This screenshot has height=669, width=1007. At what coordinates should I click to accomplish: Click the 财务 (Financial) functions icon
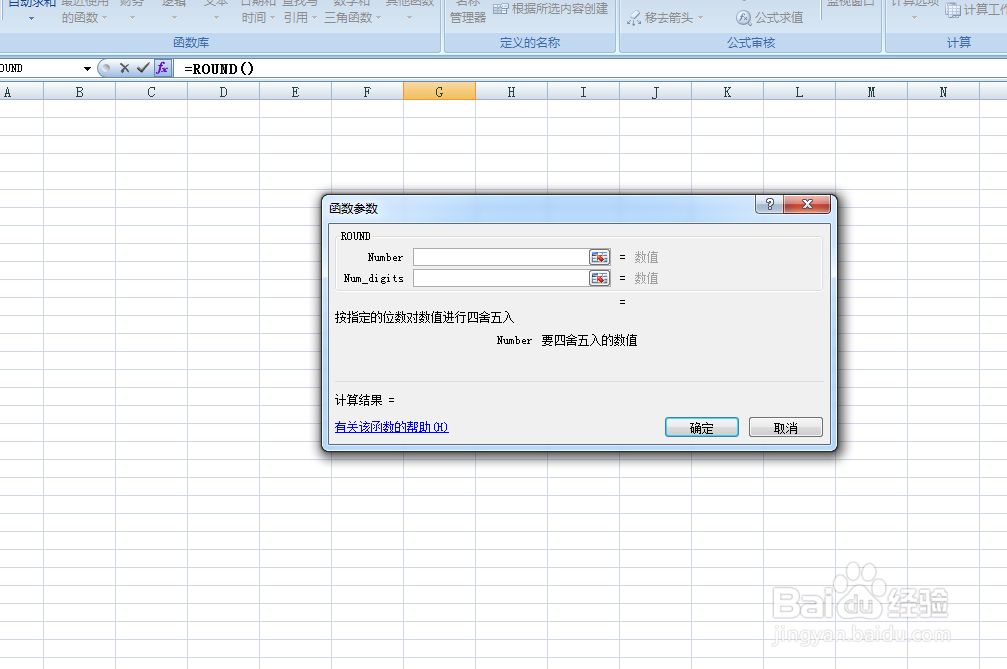tap(131, 10)
